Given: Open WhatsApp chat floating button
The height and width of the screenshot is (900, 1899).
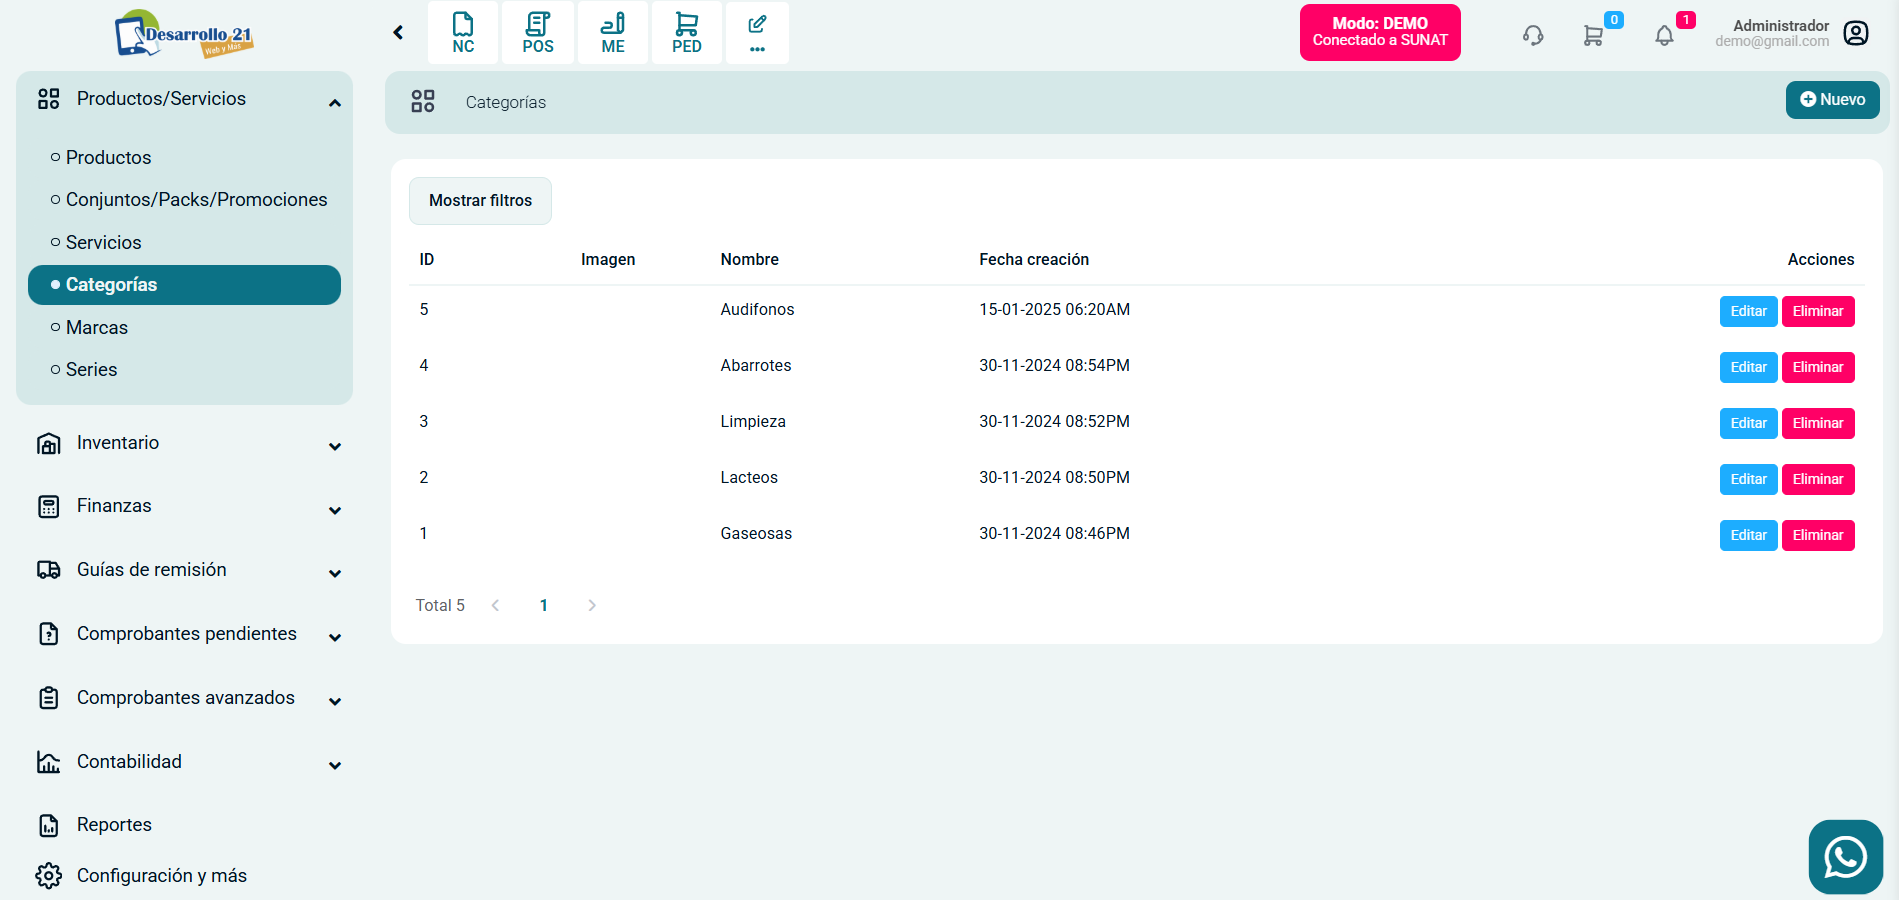Looking at the screenshot, I should tap(1845, 857).
